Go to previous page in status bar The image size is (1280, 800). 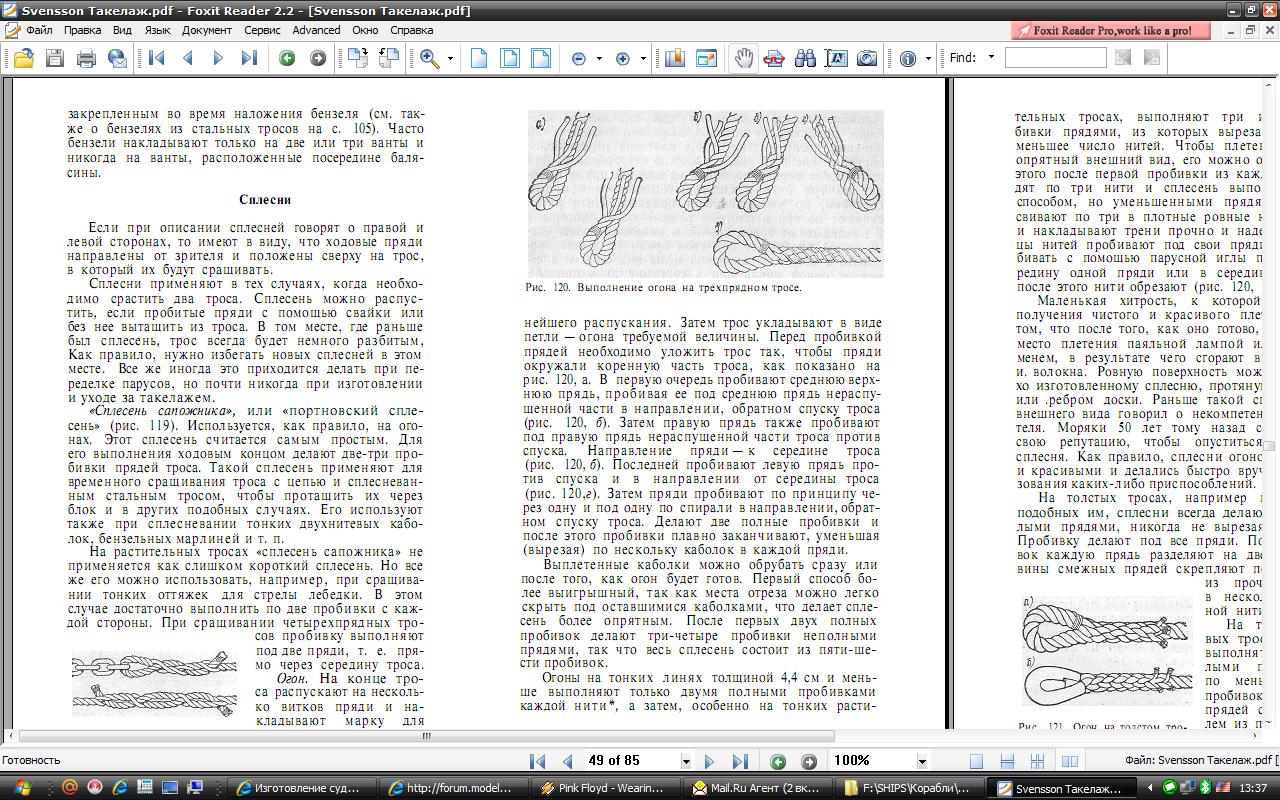click(568, 762)
